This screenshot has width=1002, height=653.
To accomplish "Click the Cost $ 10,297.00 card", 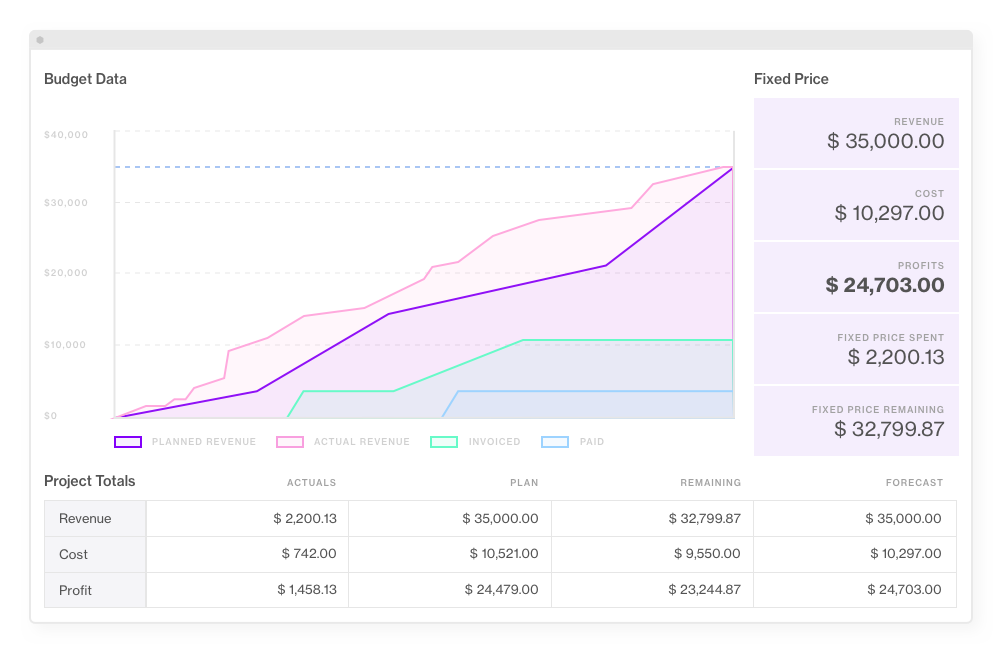I will coord(856,205).
